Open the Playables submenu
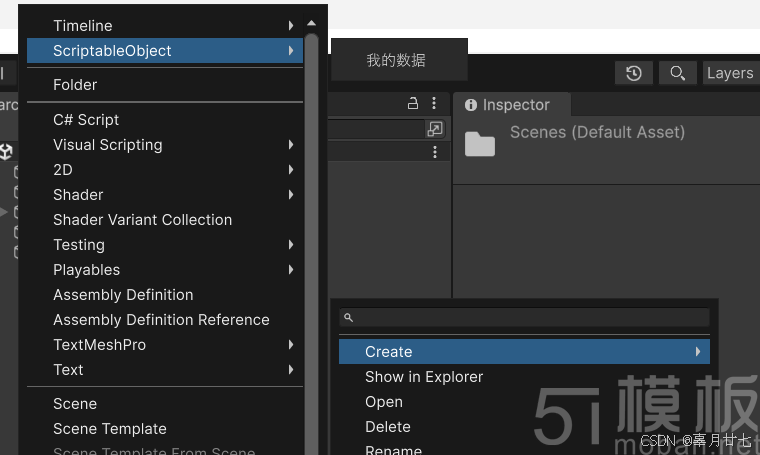 tap(165, 270)
